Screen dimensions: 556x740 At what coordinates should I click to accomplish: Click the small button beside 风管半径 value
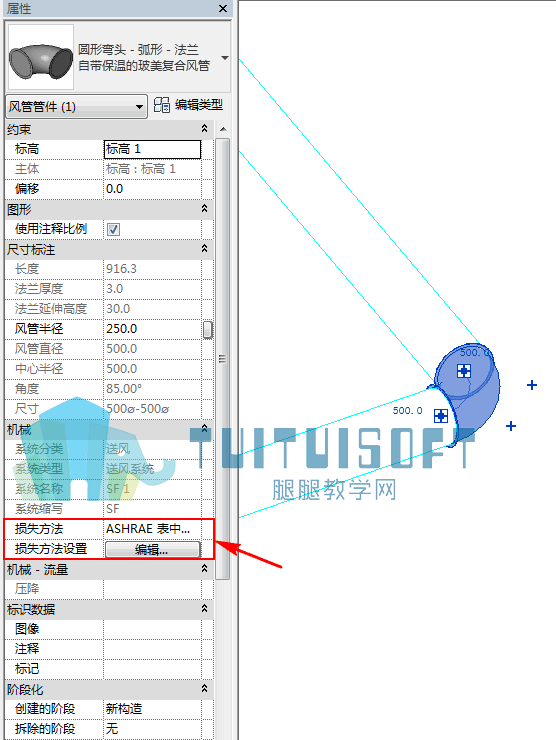(x=208, y=329)
